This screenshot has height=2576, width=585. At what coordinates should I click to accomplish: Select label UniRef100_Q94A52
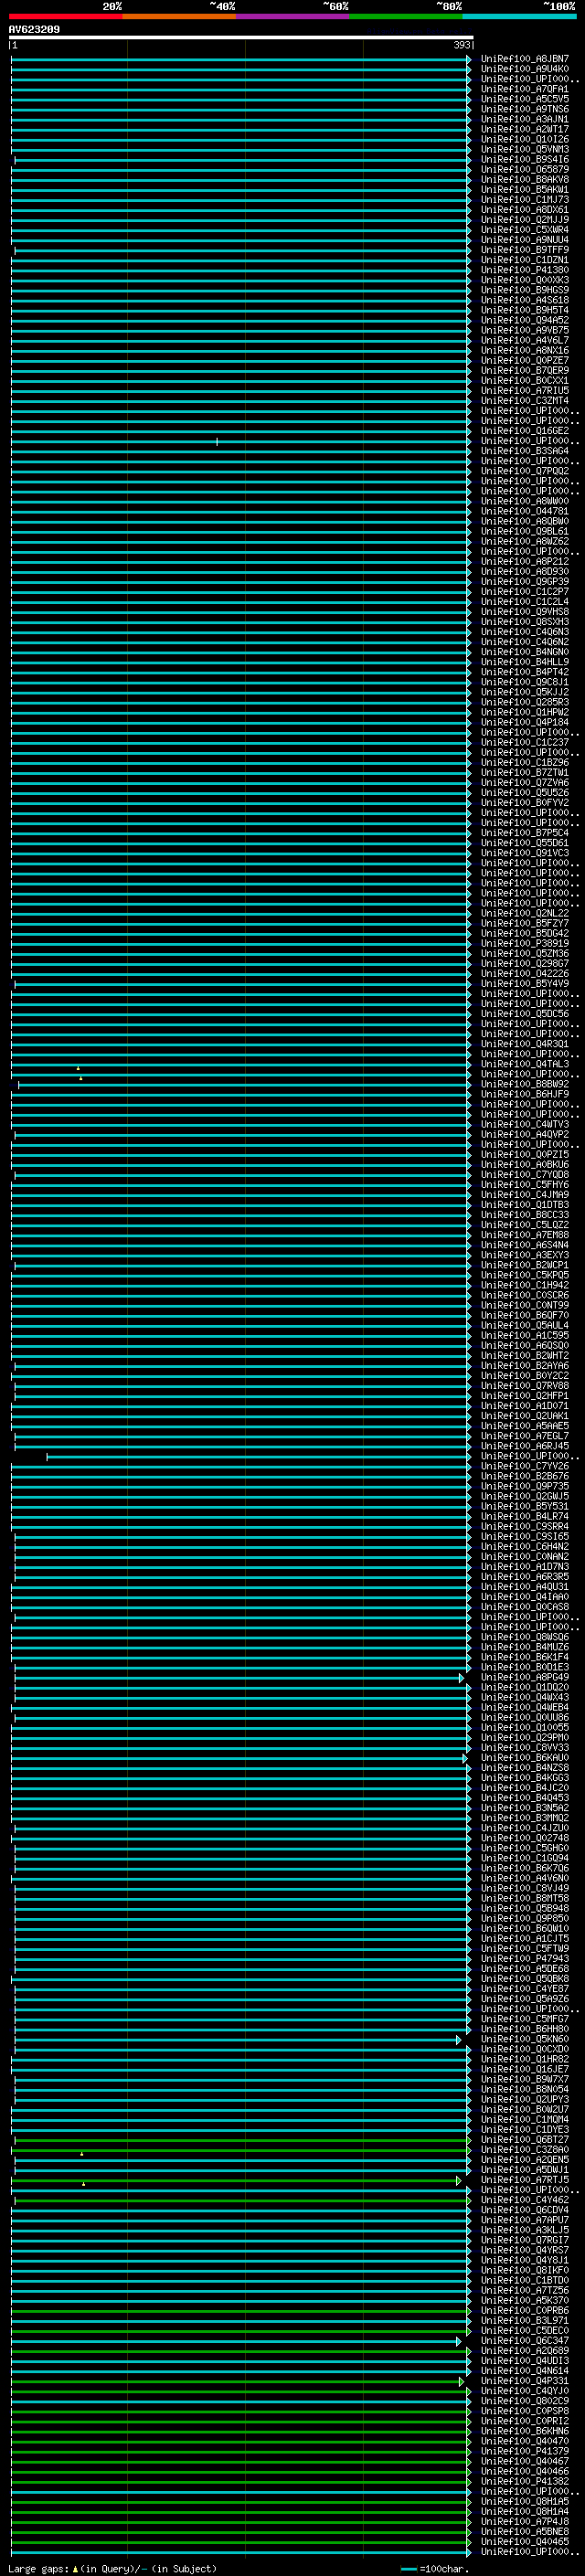coord(525,320)
